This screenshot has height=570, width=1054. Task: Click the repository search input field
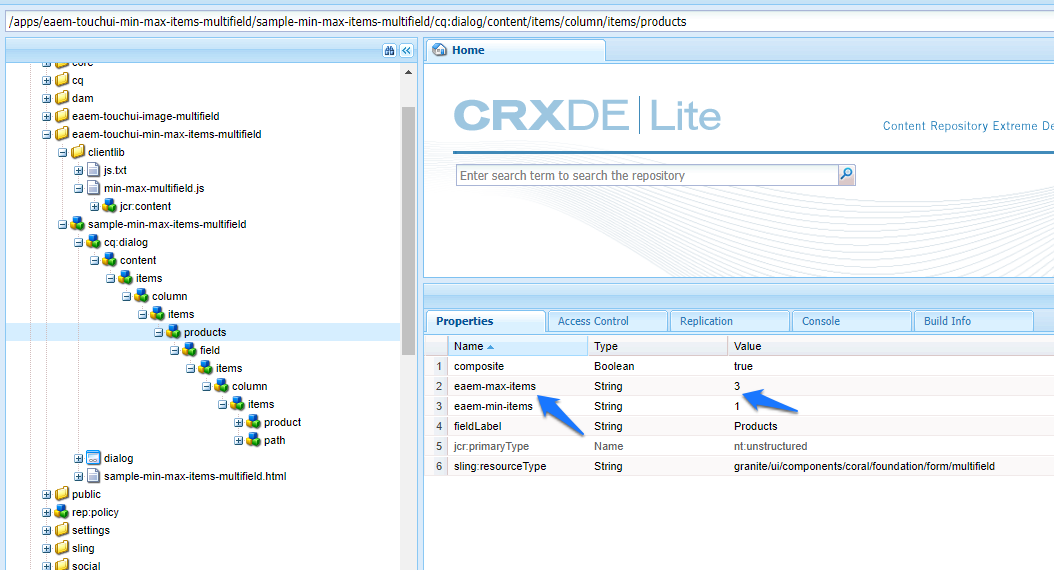[647, 175]
